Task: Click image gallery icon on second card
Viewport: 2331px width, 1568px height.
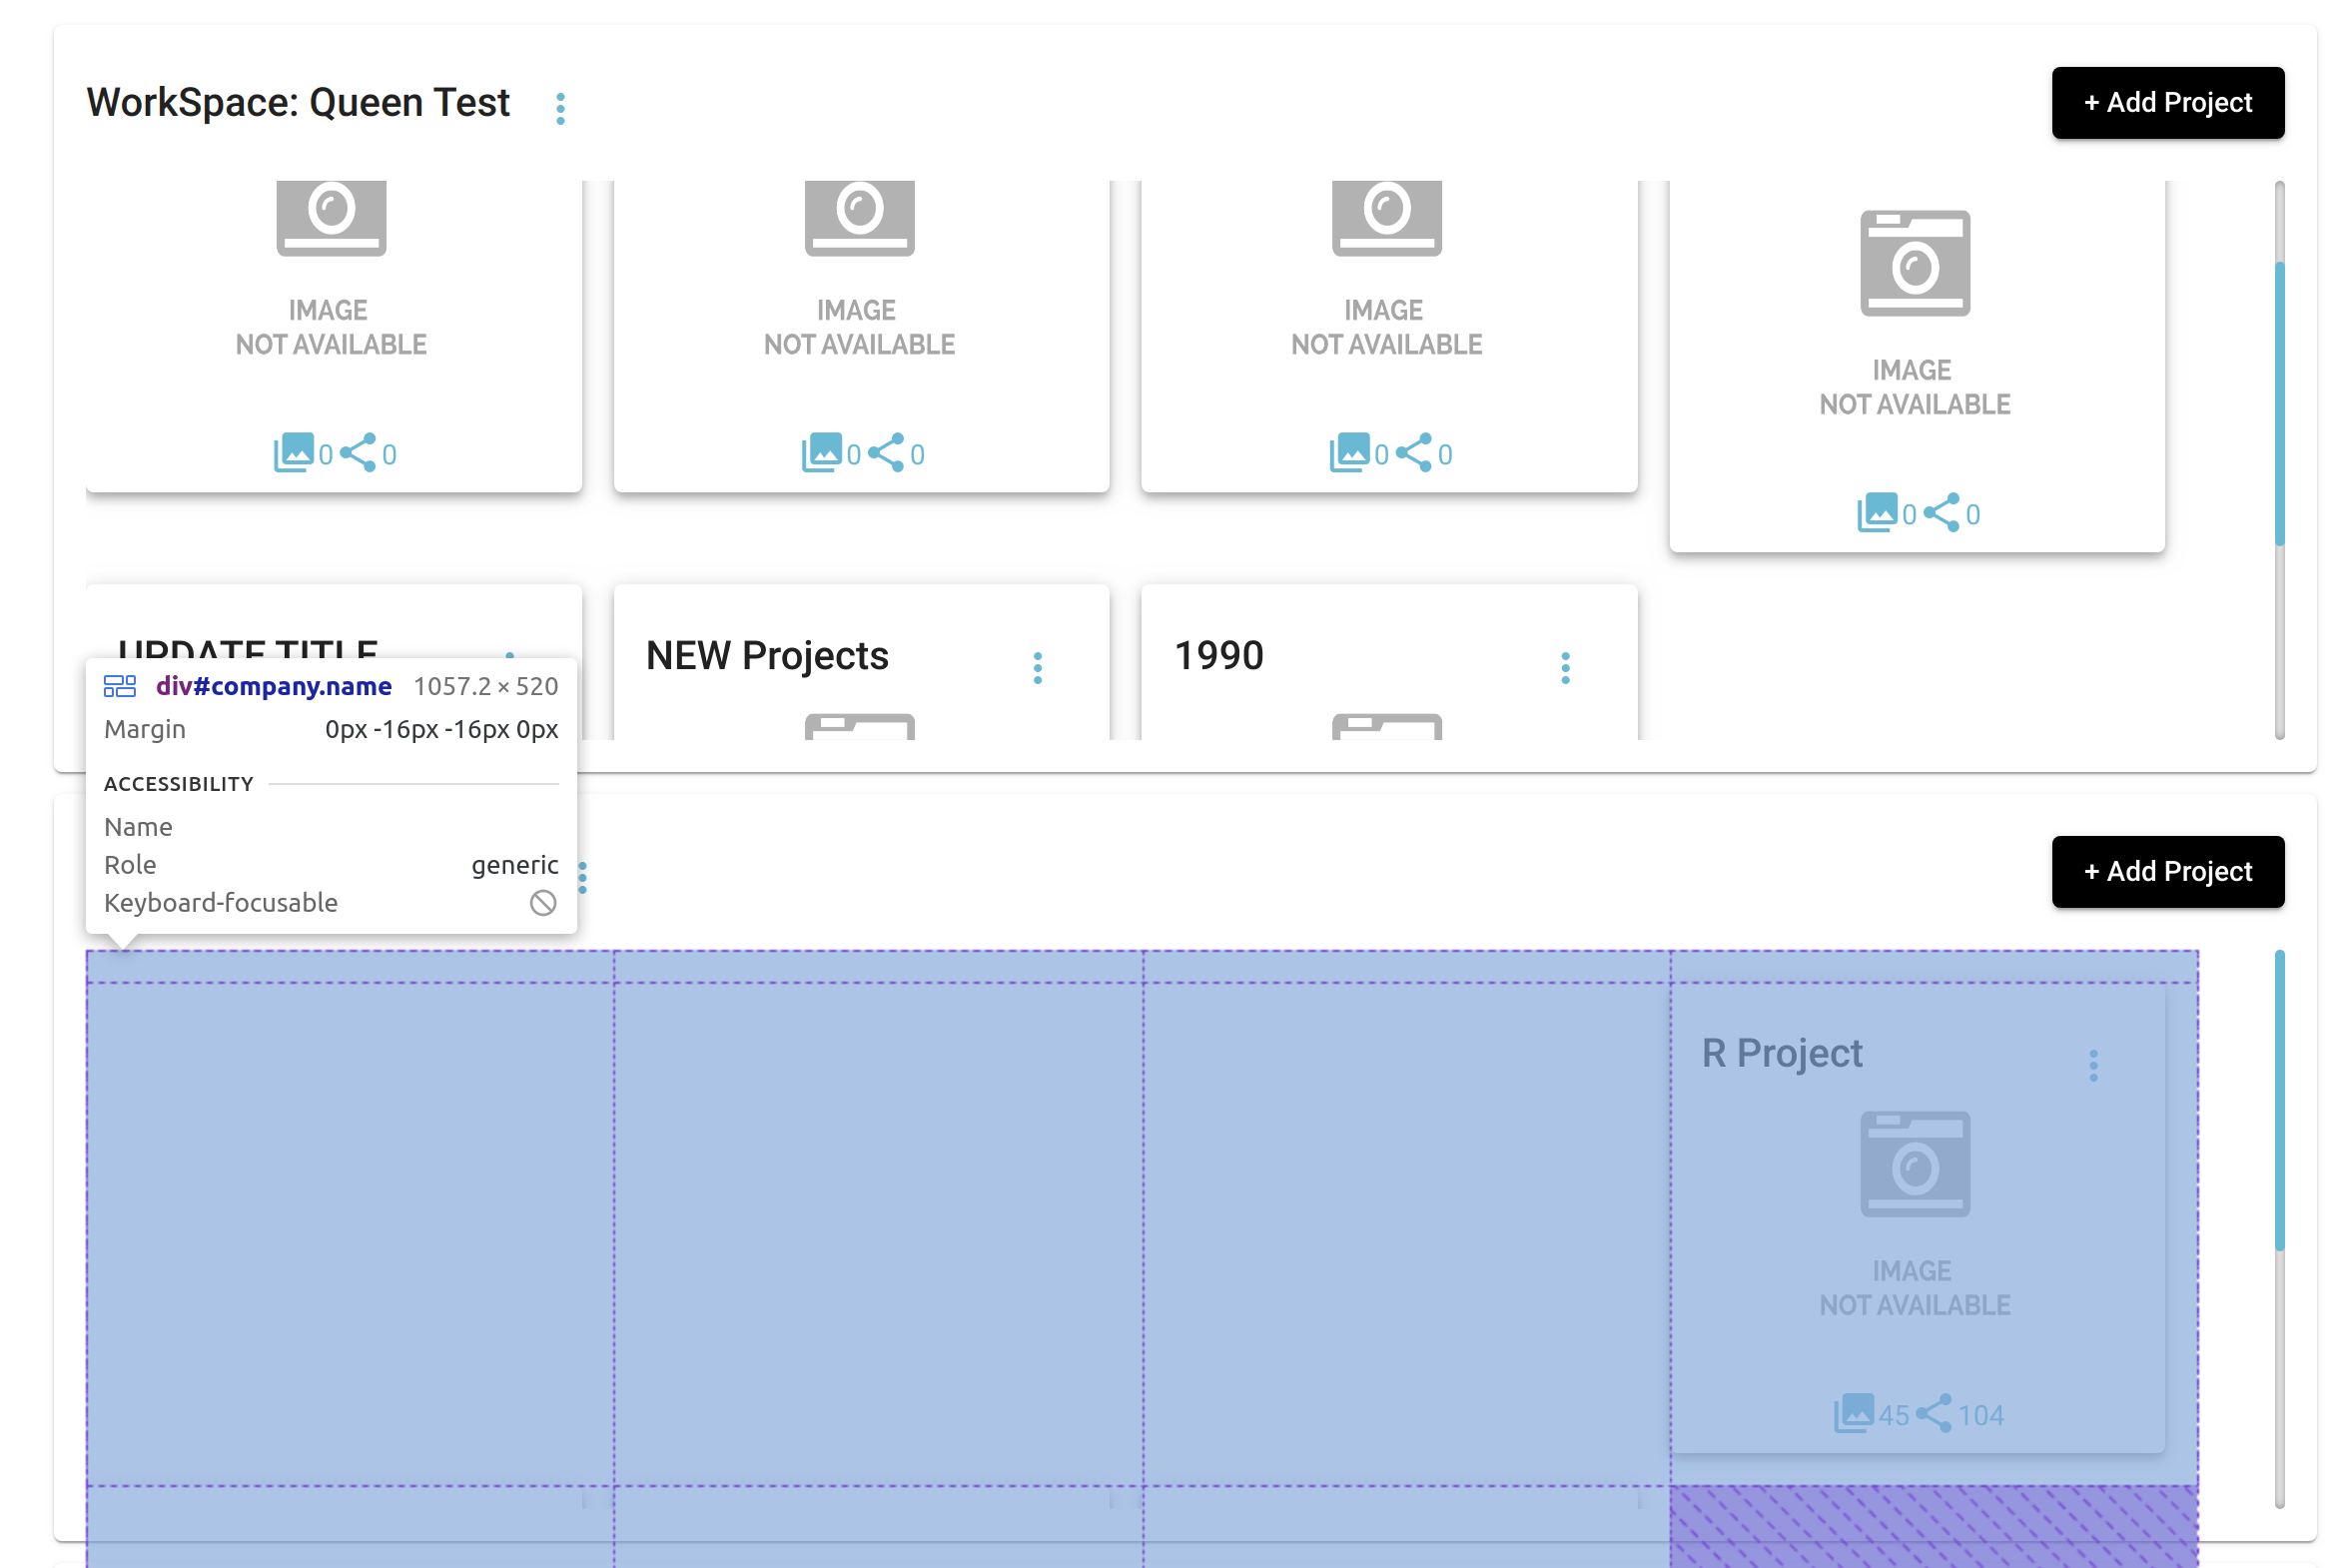Action: pos(821,453)
